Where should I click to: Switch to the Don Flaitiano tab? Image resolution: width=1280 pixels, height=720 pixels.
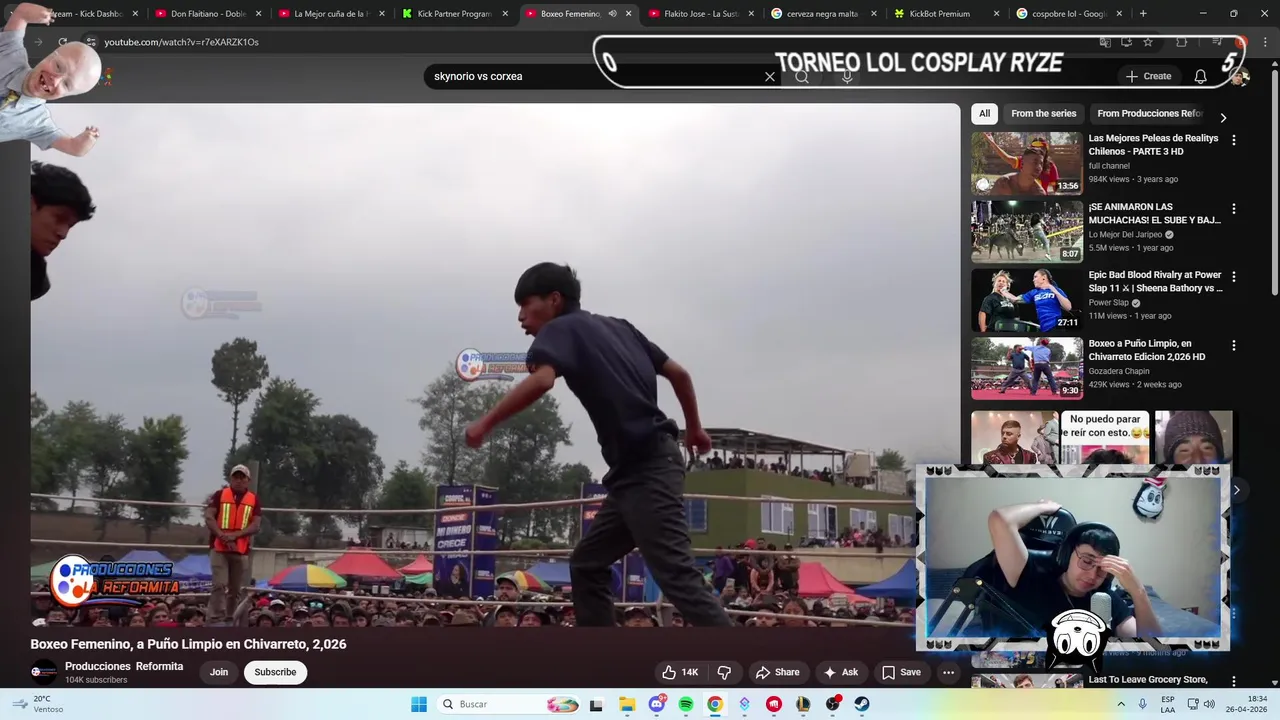pos(208,14)
